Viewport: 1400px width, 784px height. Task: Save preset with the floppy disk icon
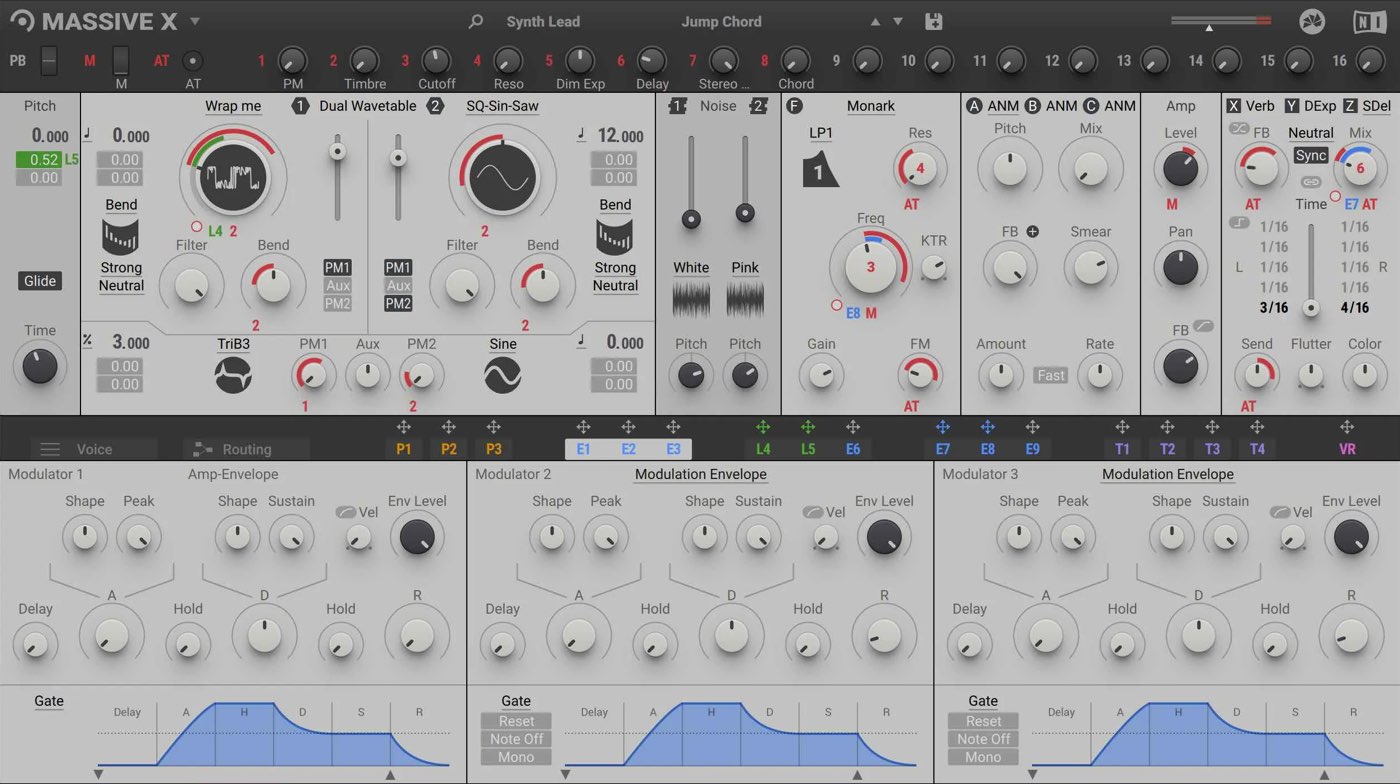(934, 21)
